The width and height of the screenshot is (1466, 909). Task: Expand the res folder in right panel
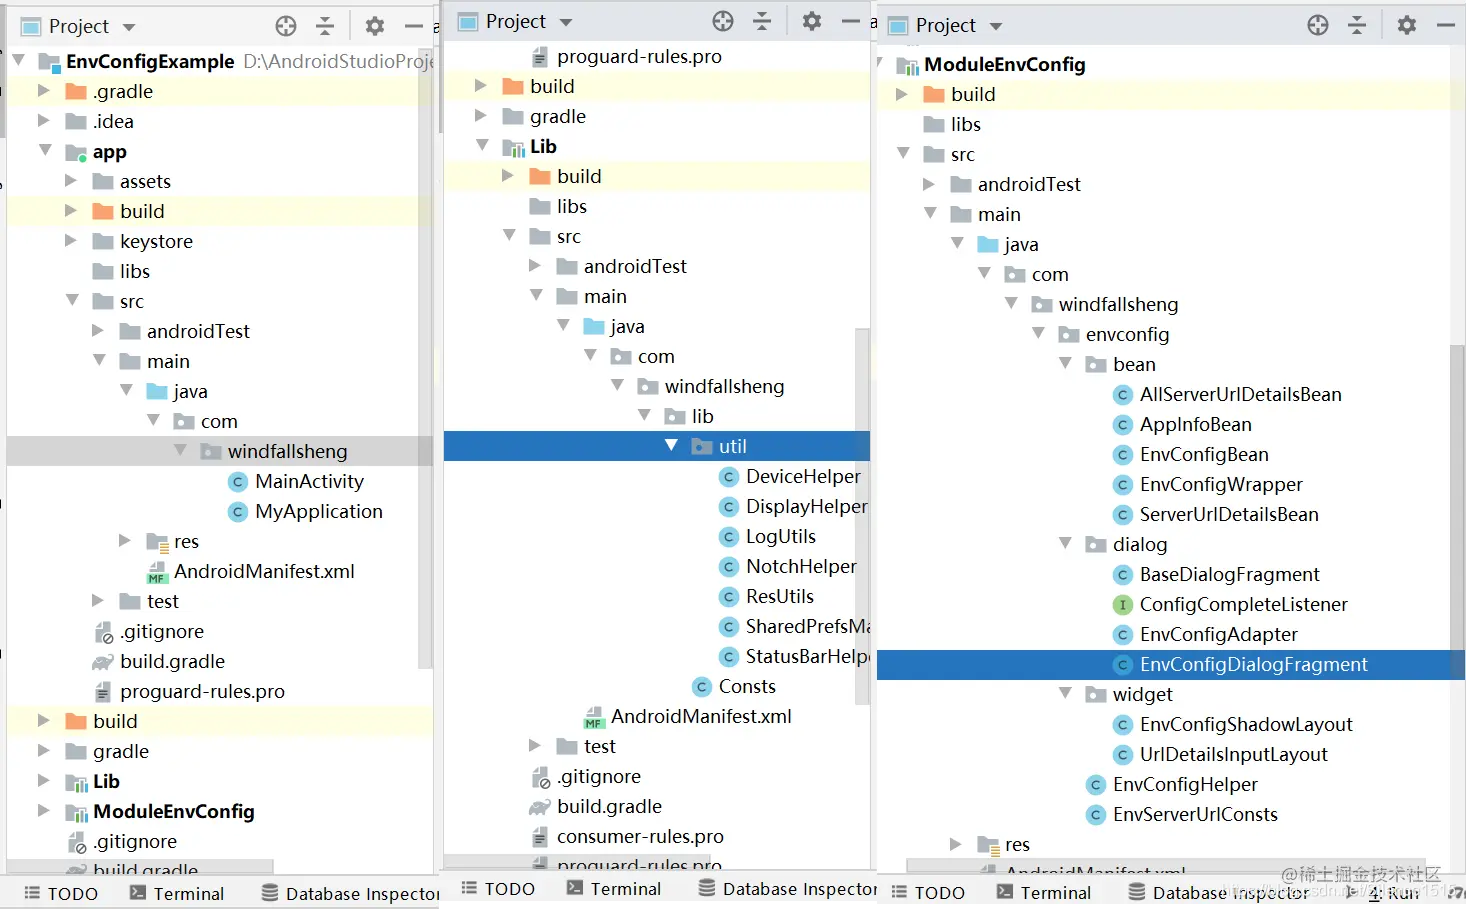[956, 844]
